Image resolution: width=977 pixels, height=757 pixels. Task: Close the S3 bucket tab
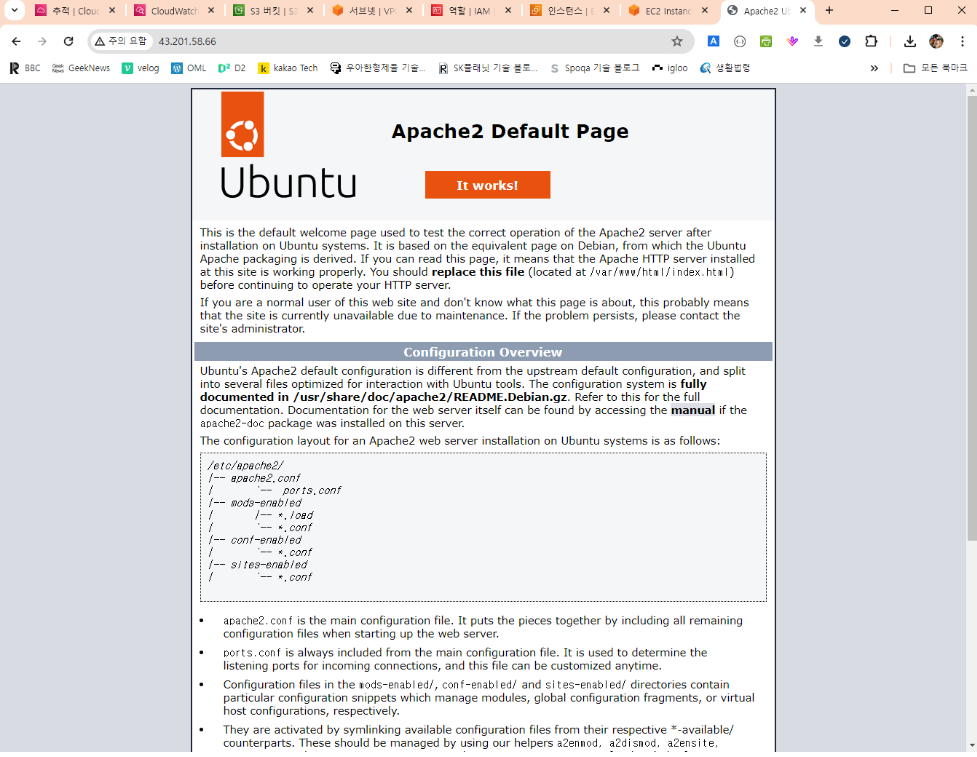click(x=310, y=11)
